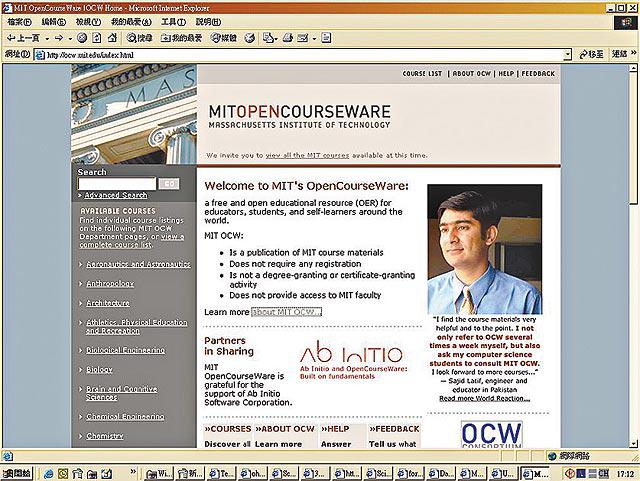Click the second quick launch icon
This screenshot has width=640, height=481.
[63, 474]
